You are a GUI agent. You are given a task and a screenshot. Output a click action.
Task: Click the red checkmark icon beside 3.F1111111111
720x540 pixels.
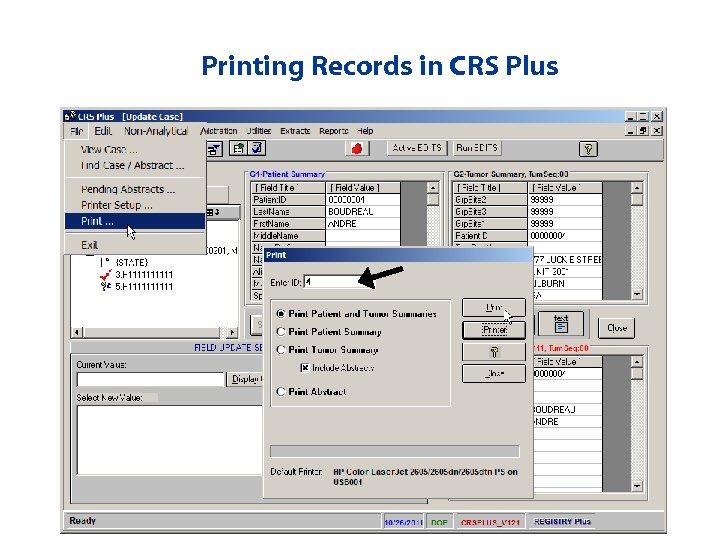(x=105, y=275)
